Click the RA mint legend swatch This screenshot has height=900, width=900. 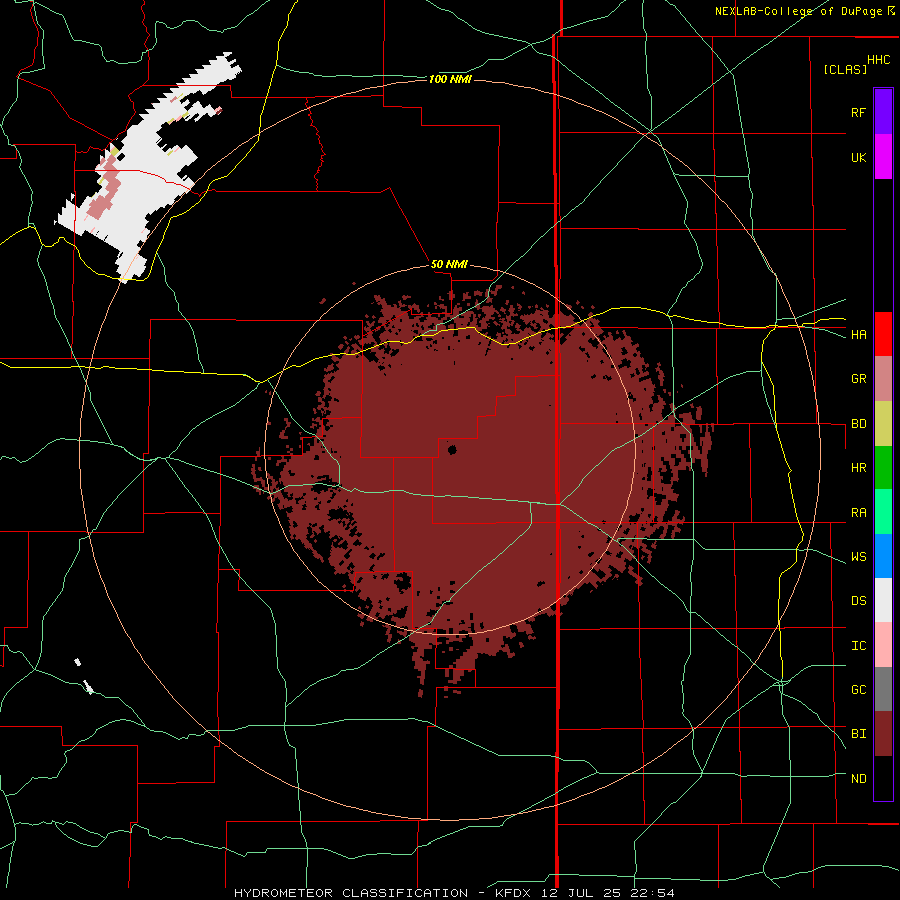883,512
